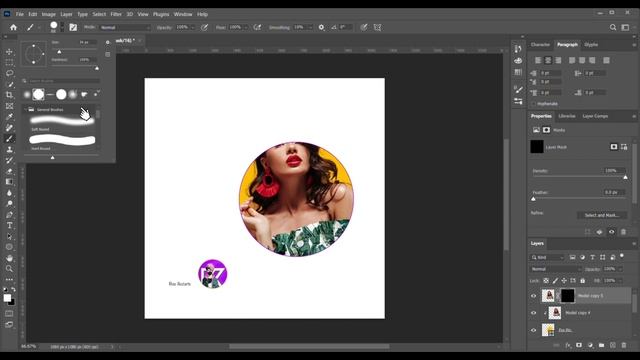Screen dimensions: 640x360
Task: Select the Gradient tool
Action: [x=9, y=182]
